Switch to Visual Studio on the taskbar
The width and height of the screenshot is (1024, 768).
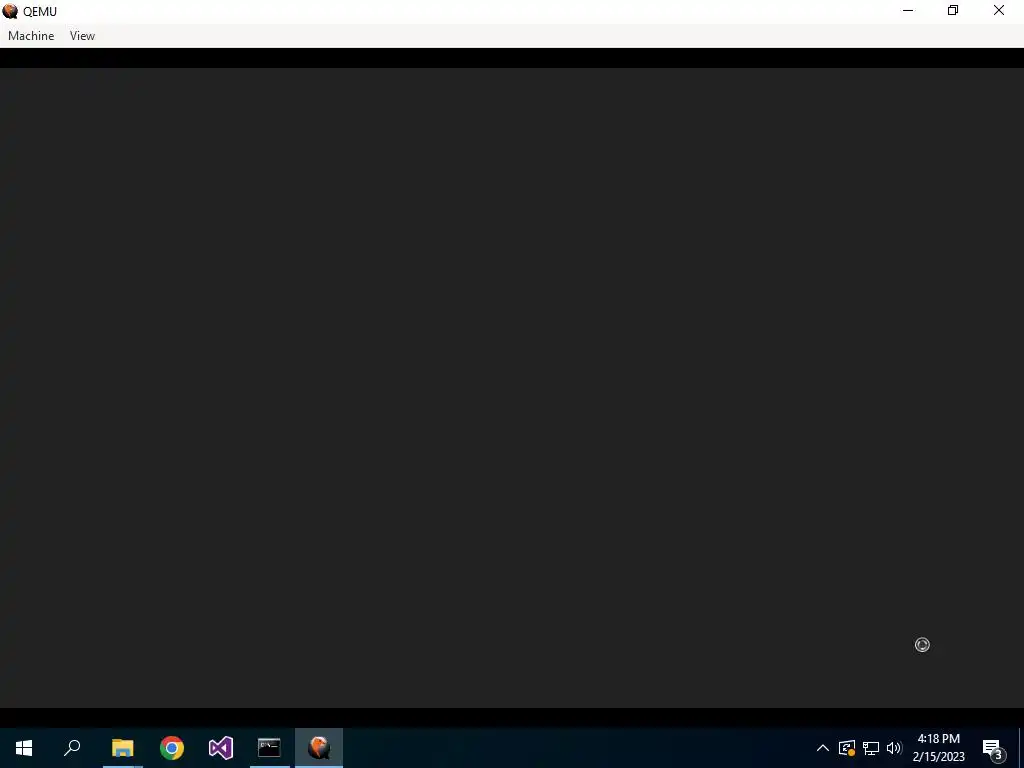click(x=221, y=748)
